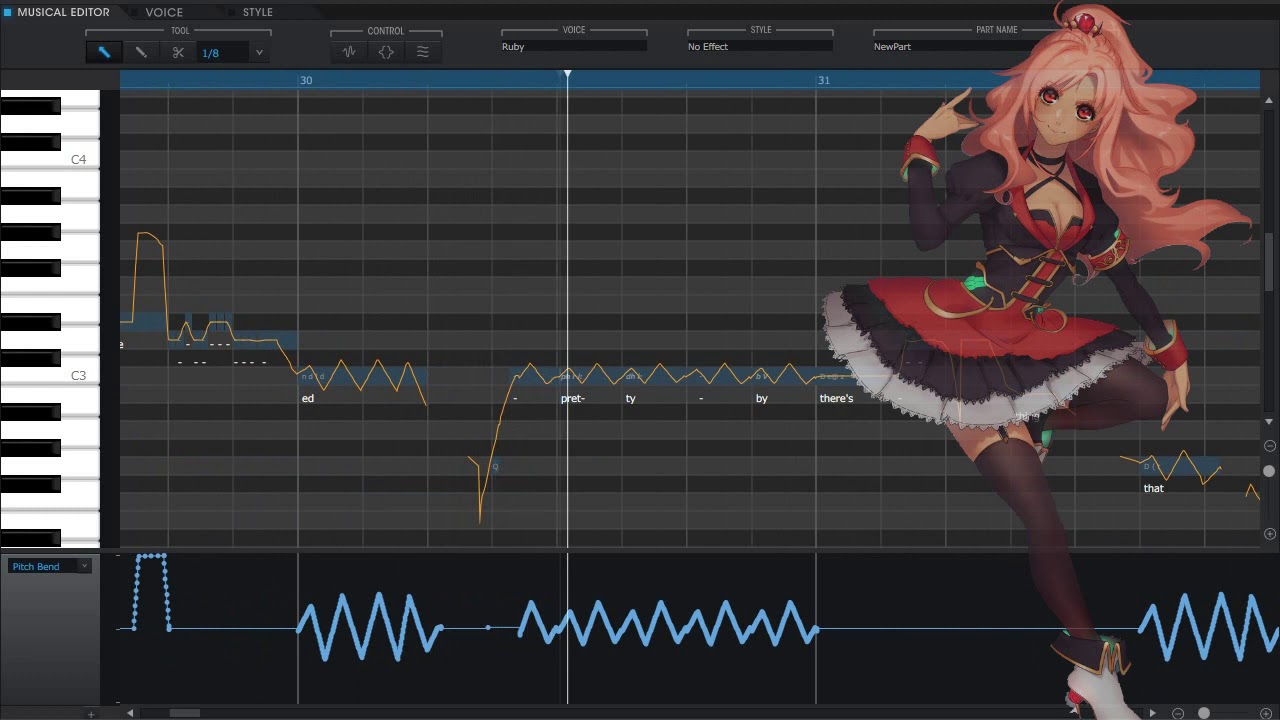Click the horizontal zoom in plus button
The height and width of the screenshot is (720, 1280).
coord(1266,713)
